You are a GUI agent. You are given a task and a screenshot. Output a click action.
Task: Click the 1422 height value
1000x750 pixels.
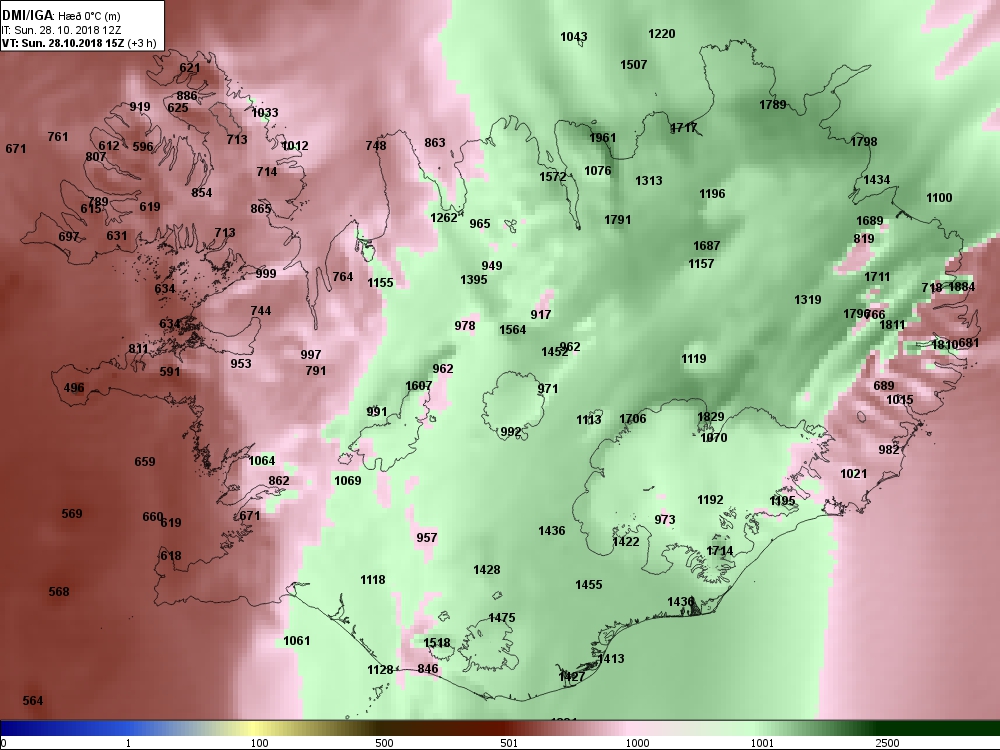coord(626,541)
